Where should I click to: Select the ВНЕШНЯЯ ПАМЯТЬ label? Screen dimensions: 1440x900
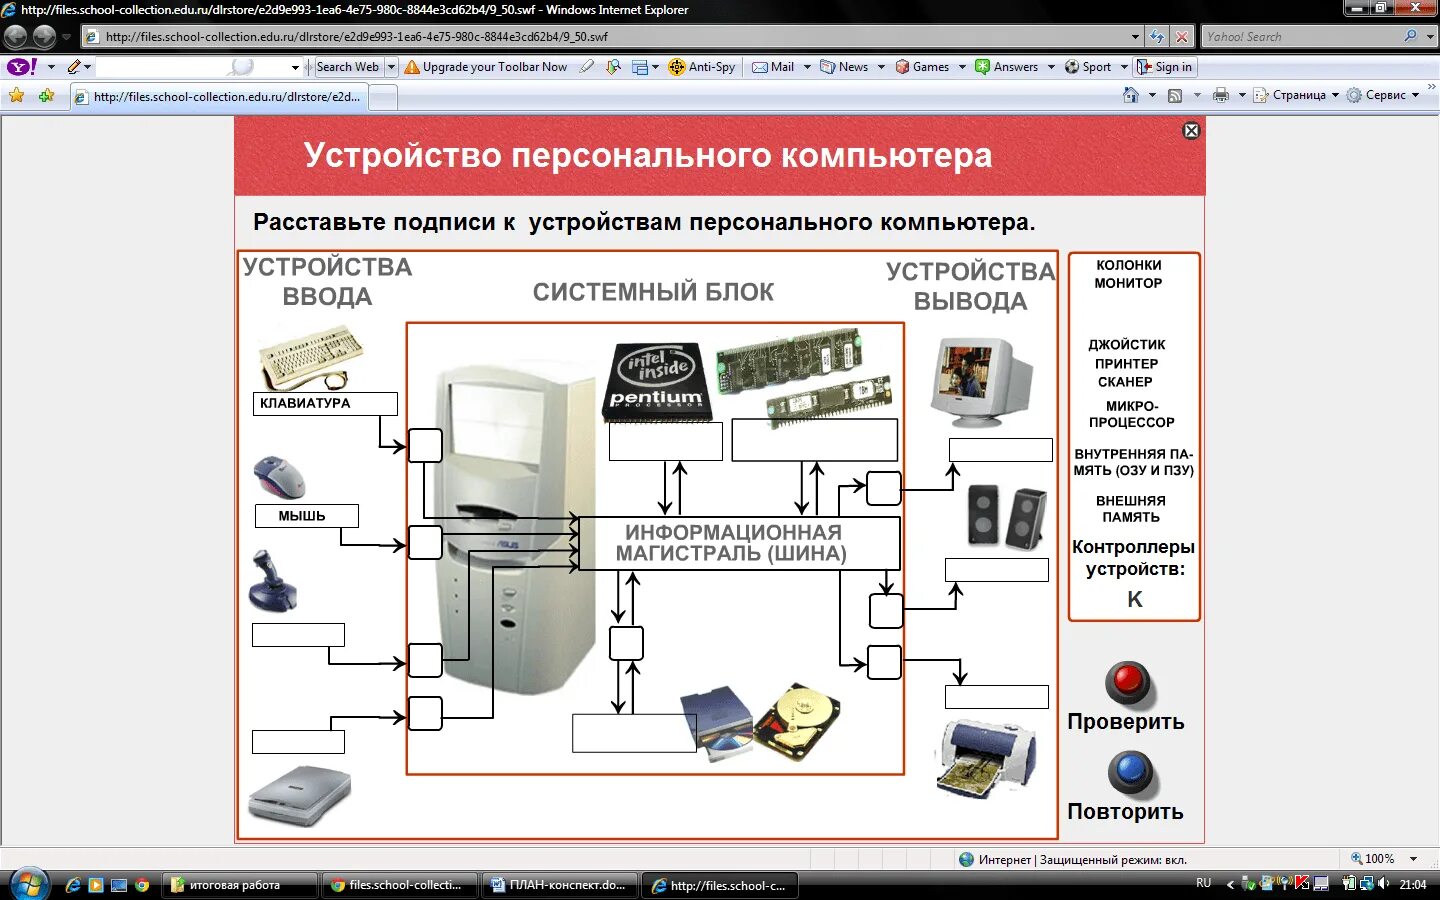(x=1131, y=509)
